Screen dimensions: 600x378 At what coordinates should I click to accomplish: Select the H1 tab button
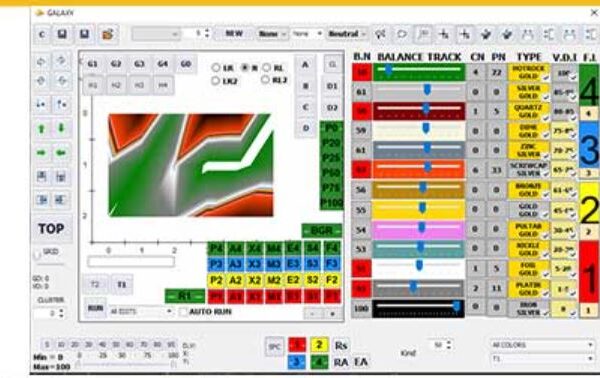tap(92, 85)
